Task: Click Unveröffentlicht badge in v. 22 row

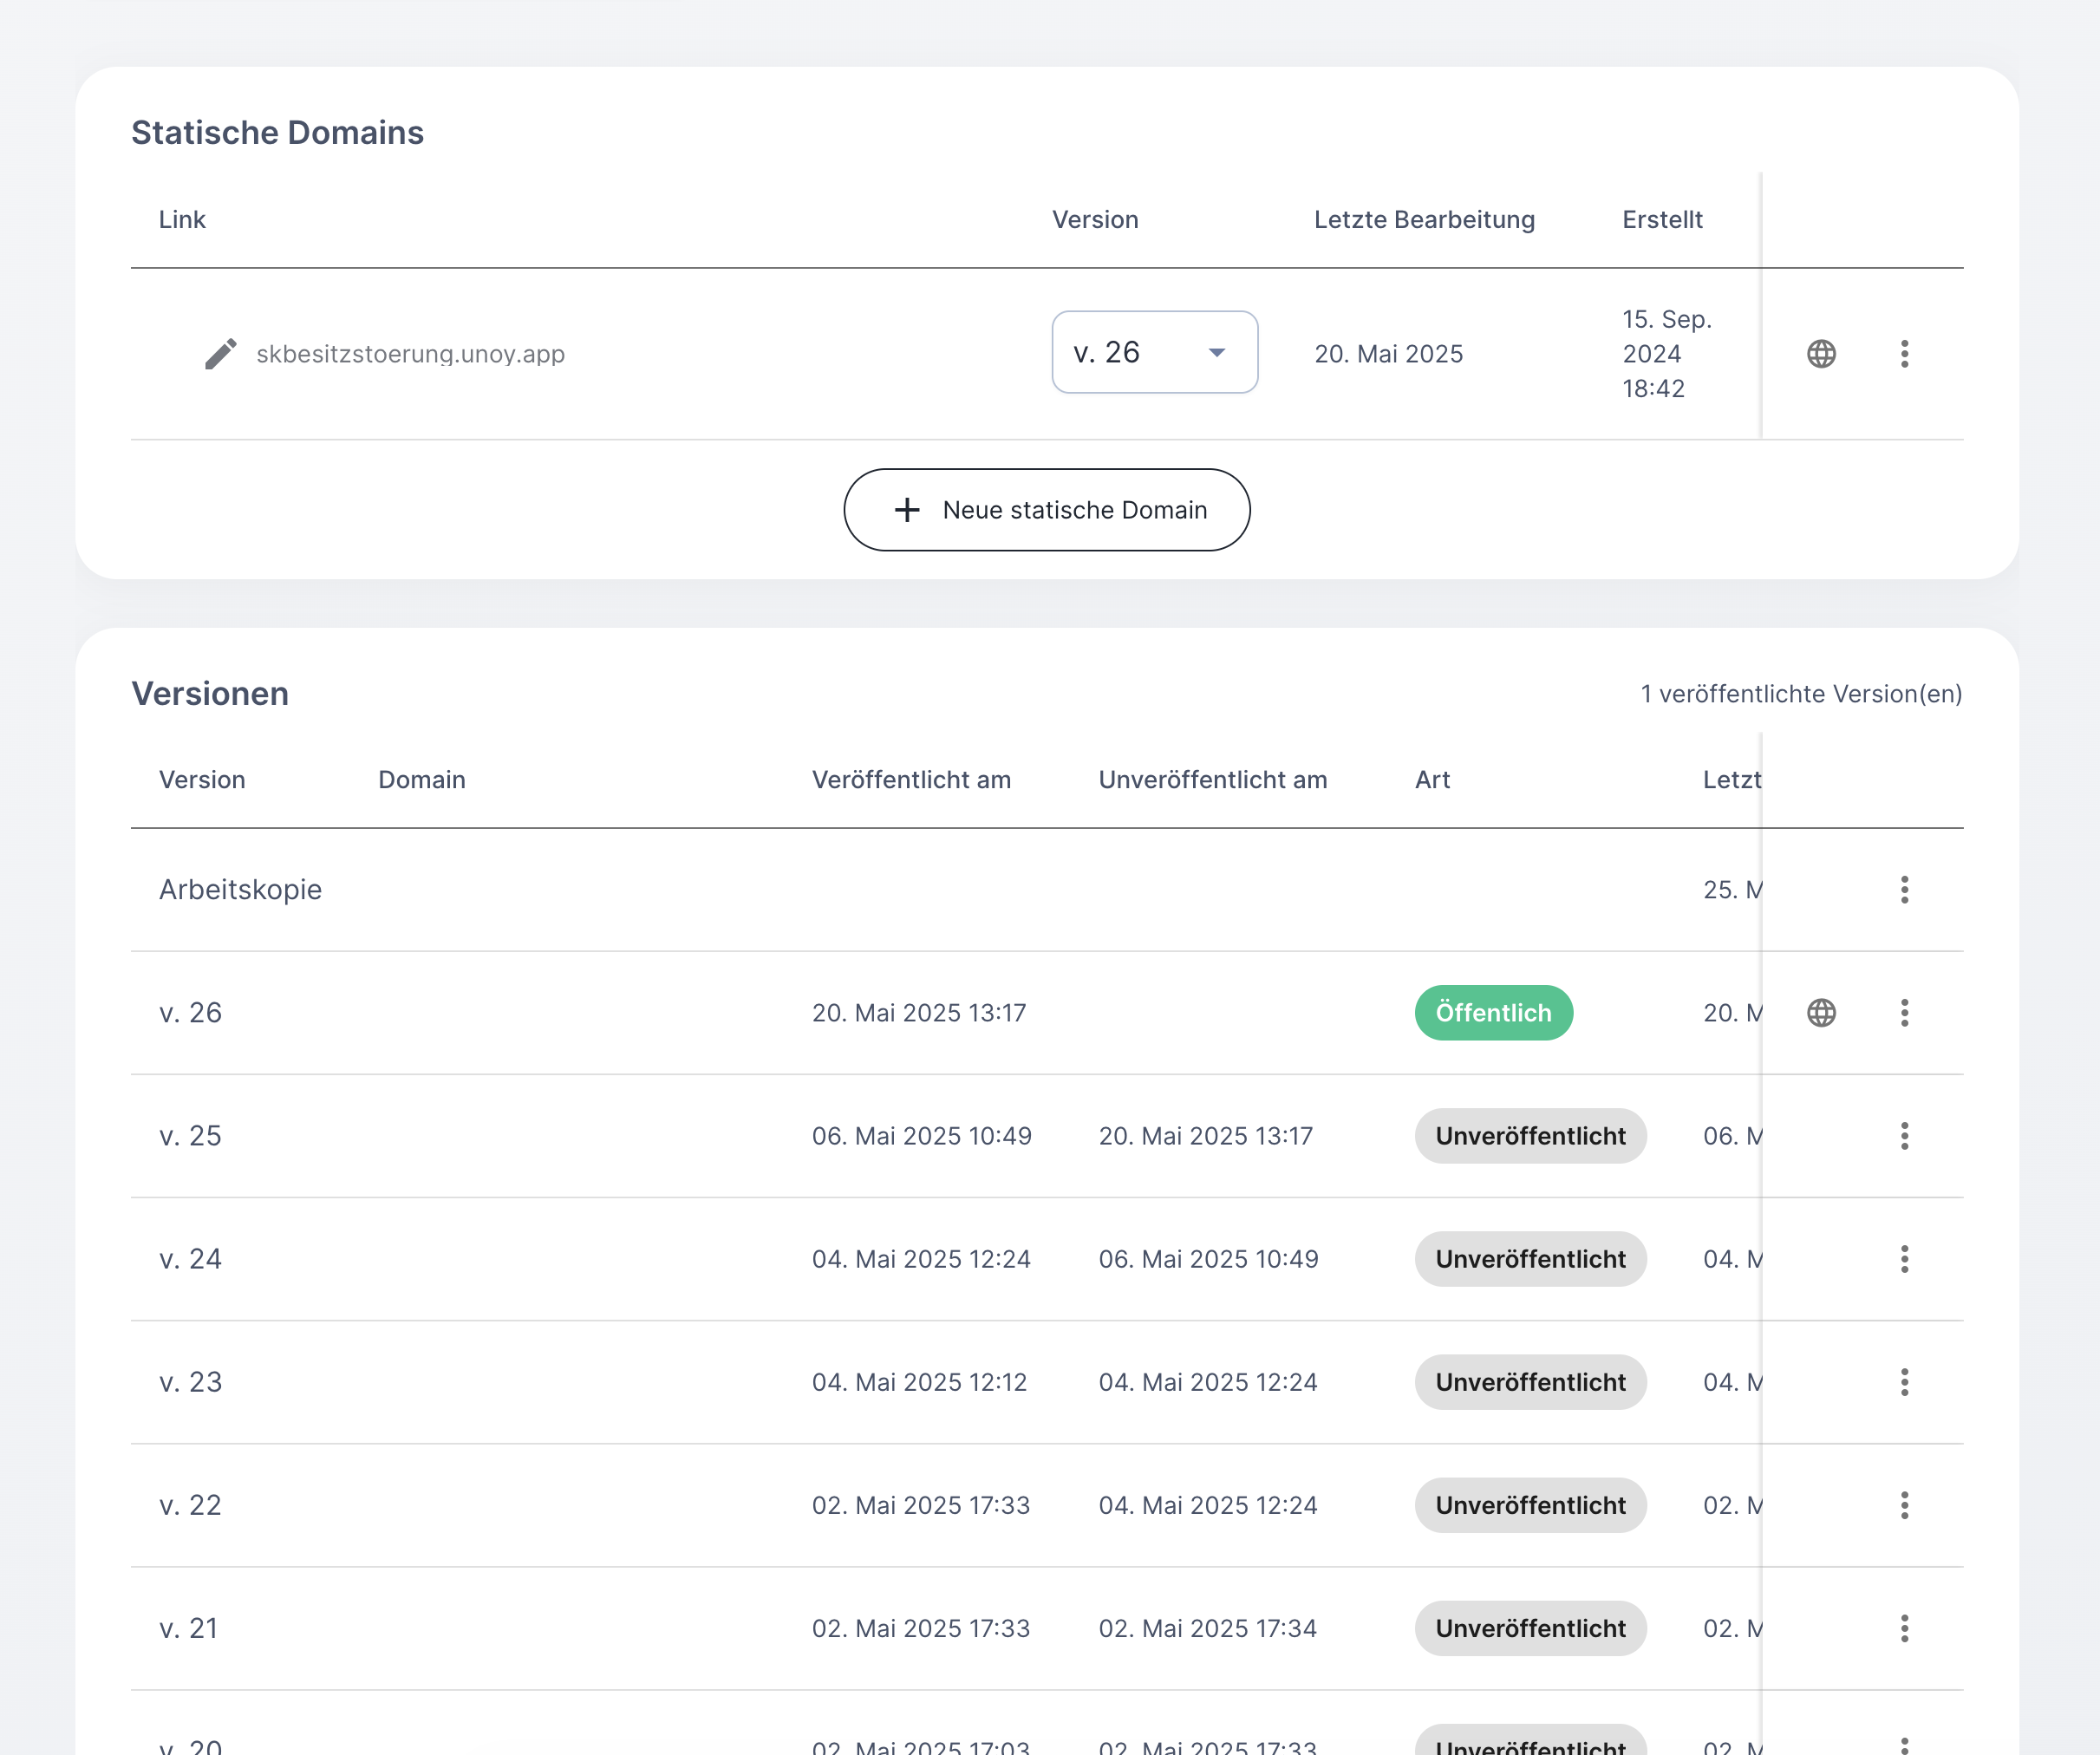Action: click(x=1530, y=1505)
